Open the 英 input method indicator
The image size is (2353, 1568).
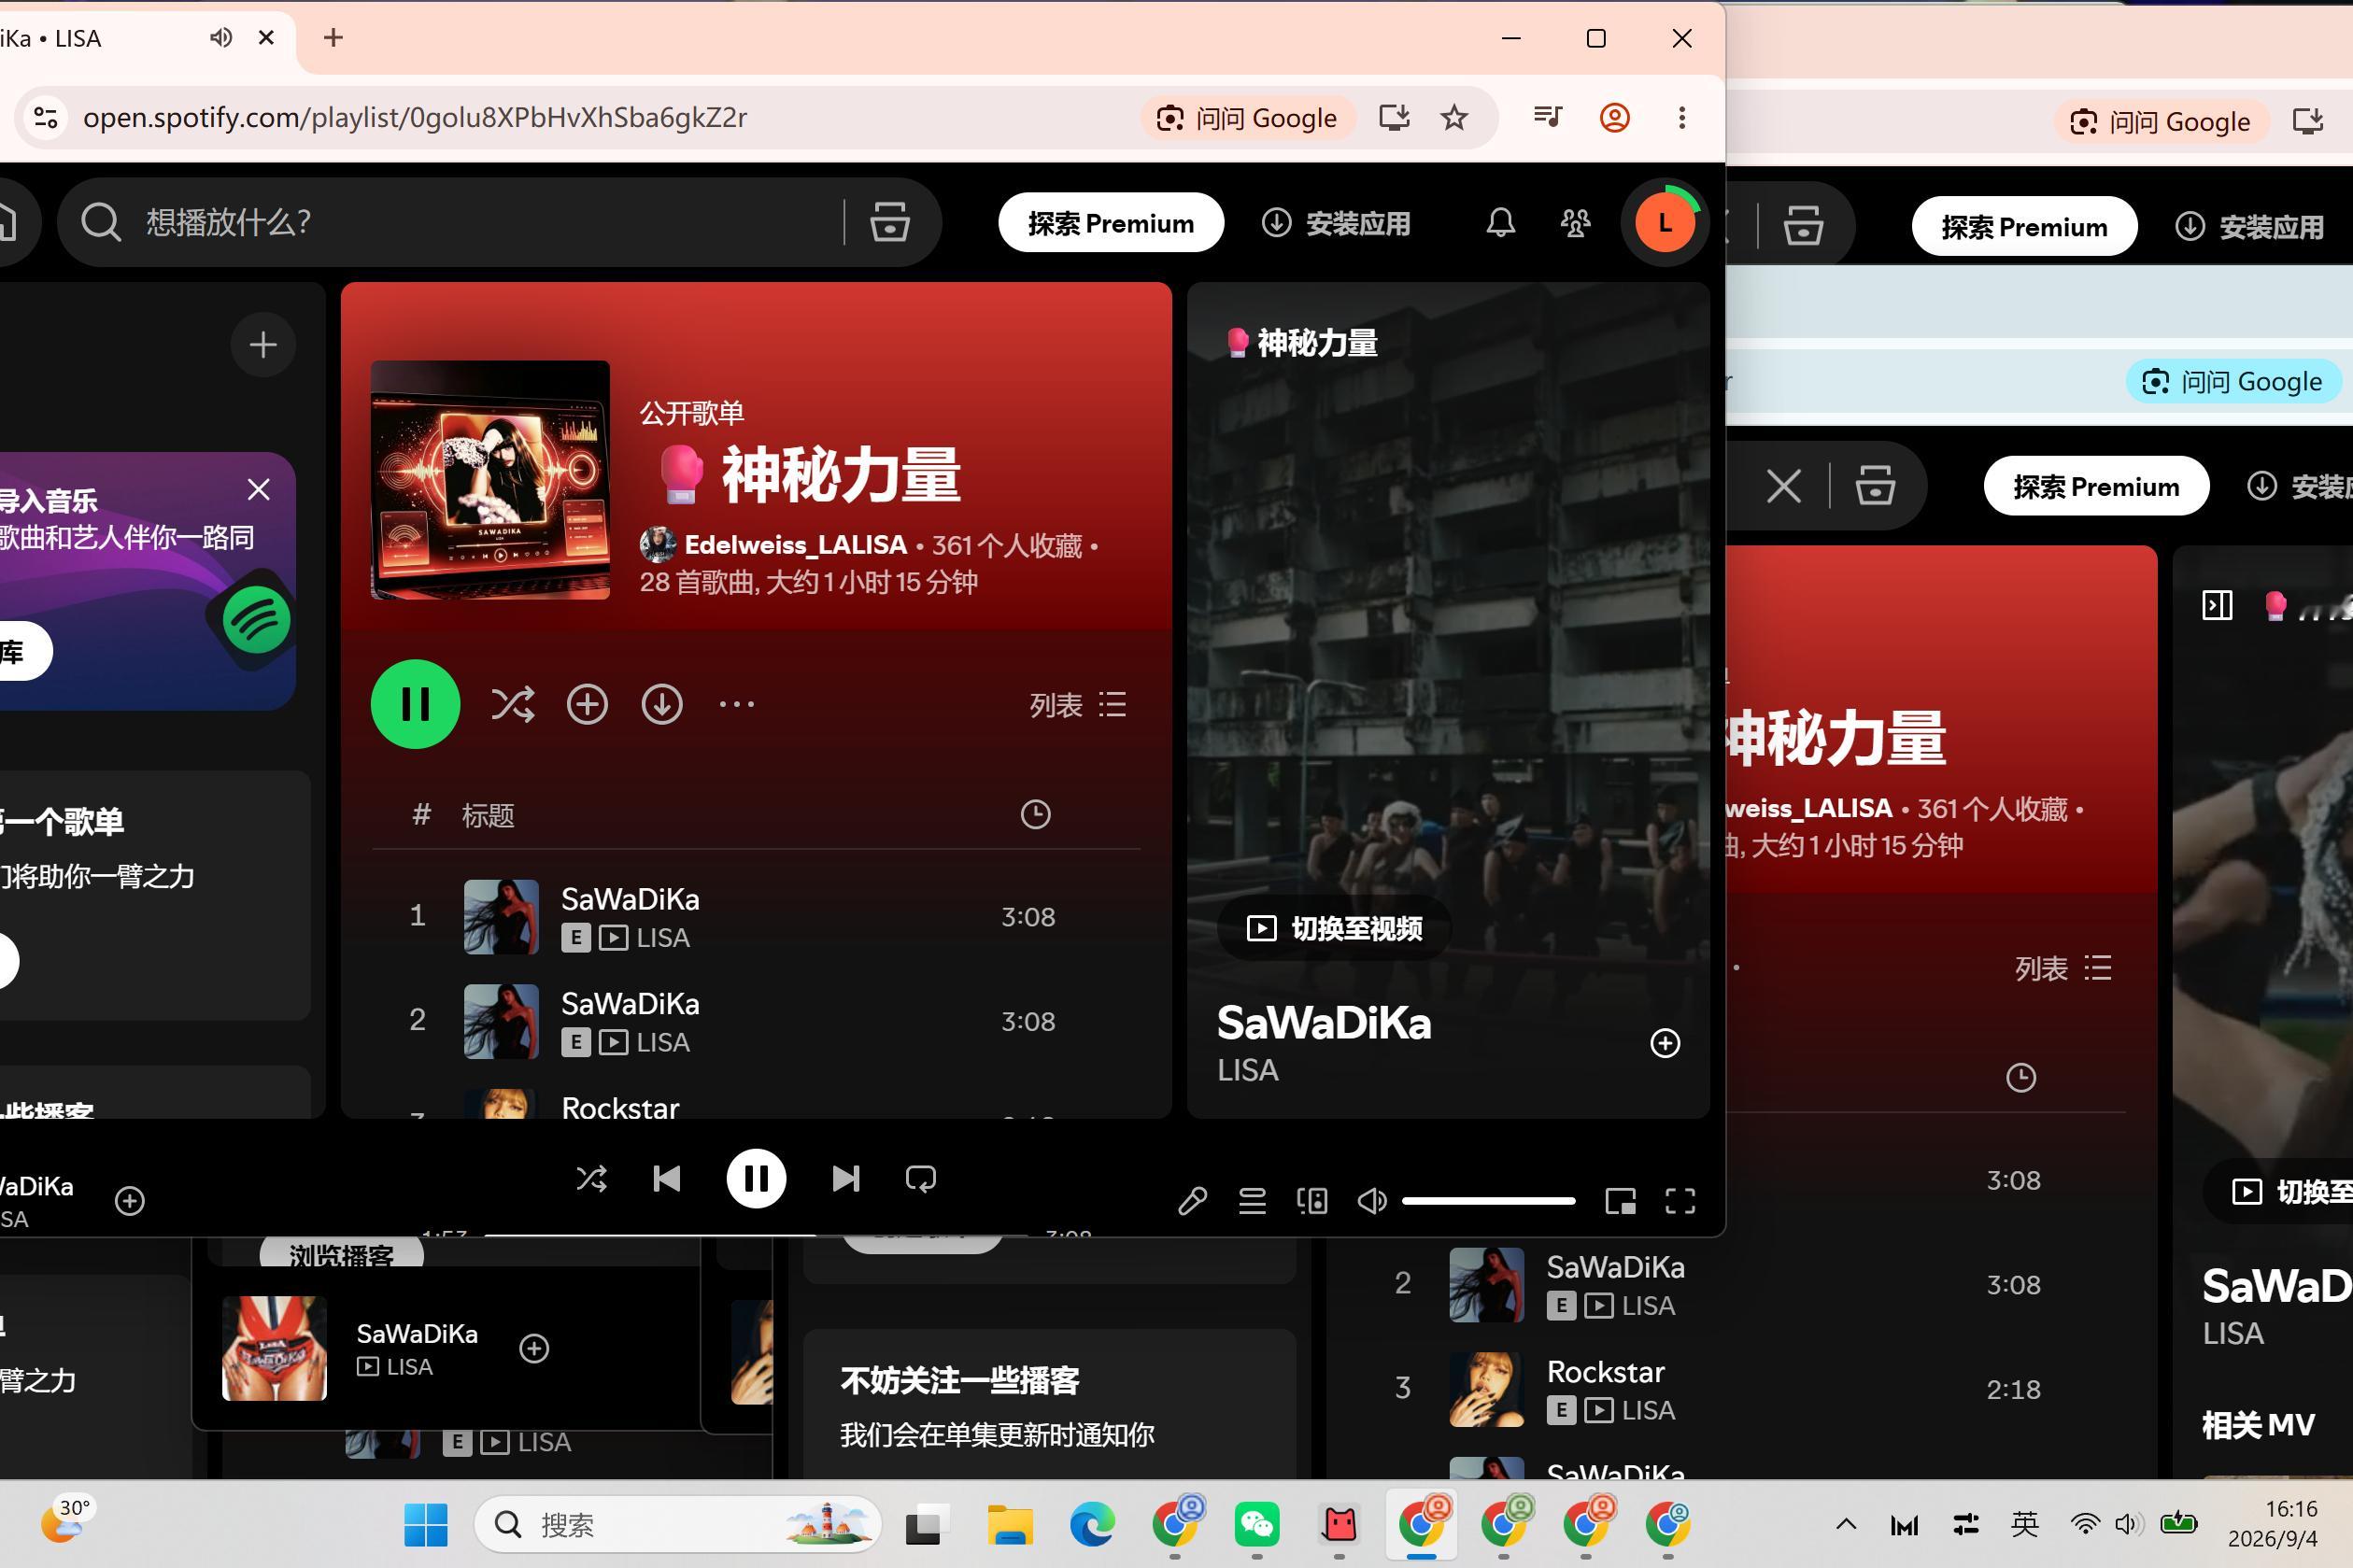point(2024,1524)
